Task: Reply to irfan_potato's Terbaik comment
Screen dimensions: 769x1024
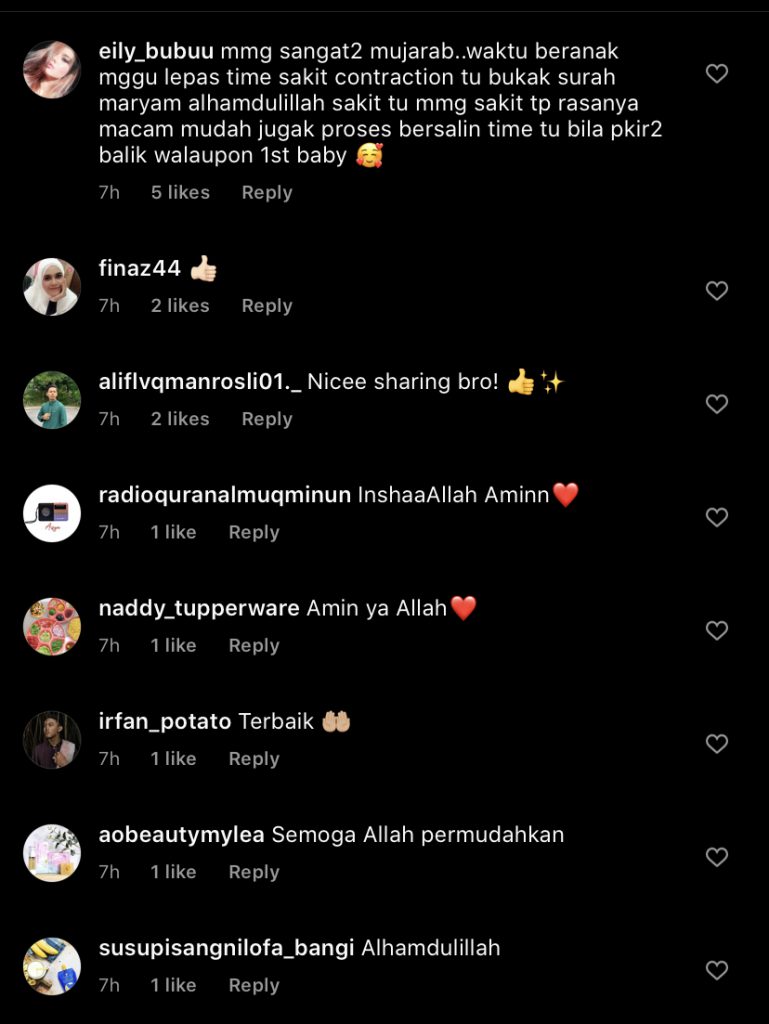Action: click(254, 759)
